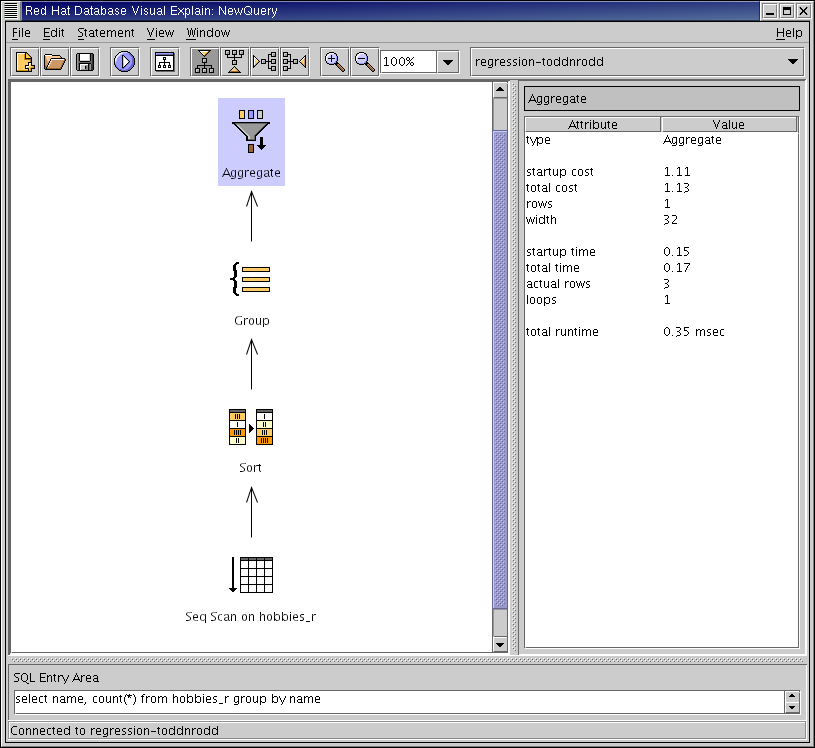Click in the SQL Entry Area text field

tap(398, 700)
